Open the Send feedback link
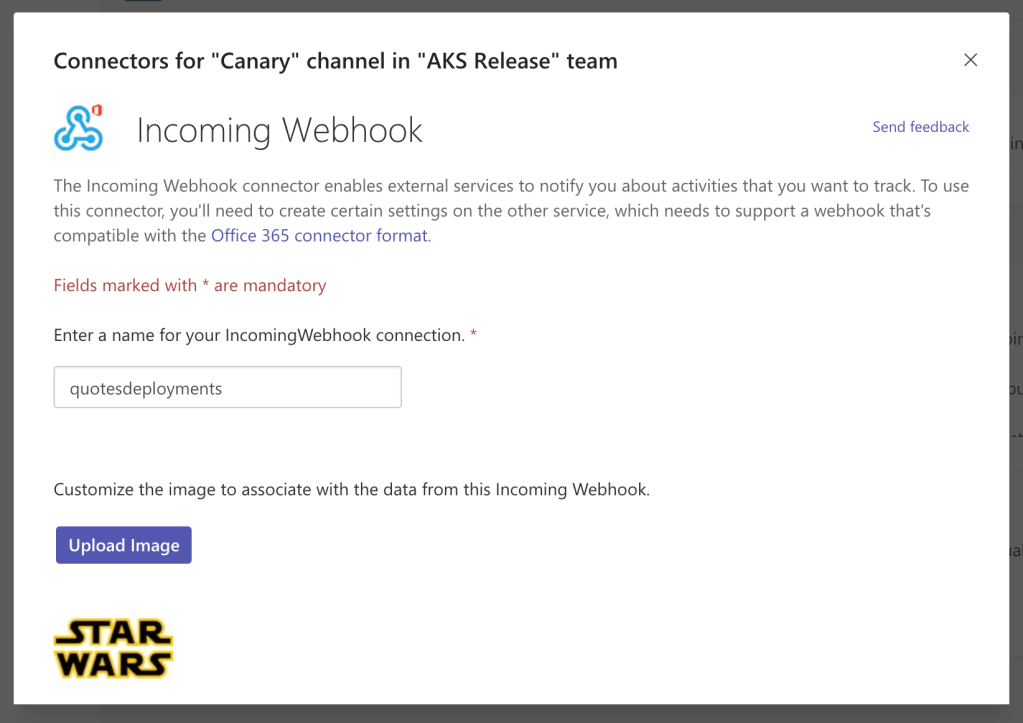This screenshot has width=1023, height=723. pos(920,127)
